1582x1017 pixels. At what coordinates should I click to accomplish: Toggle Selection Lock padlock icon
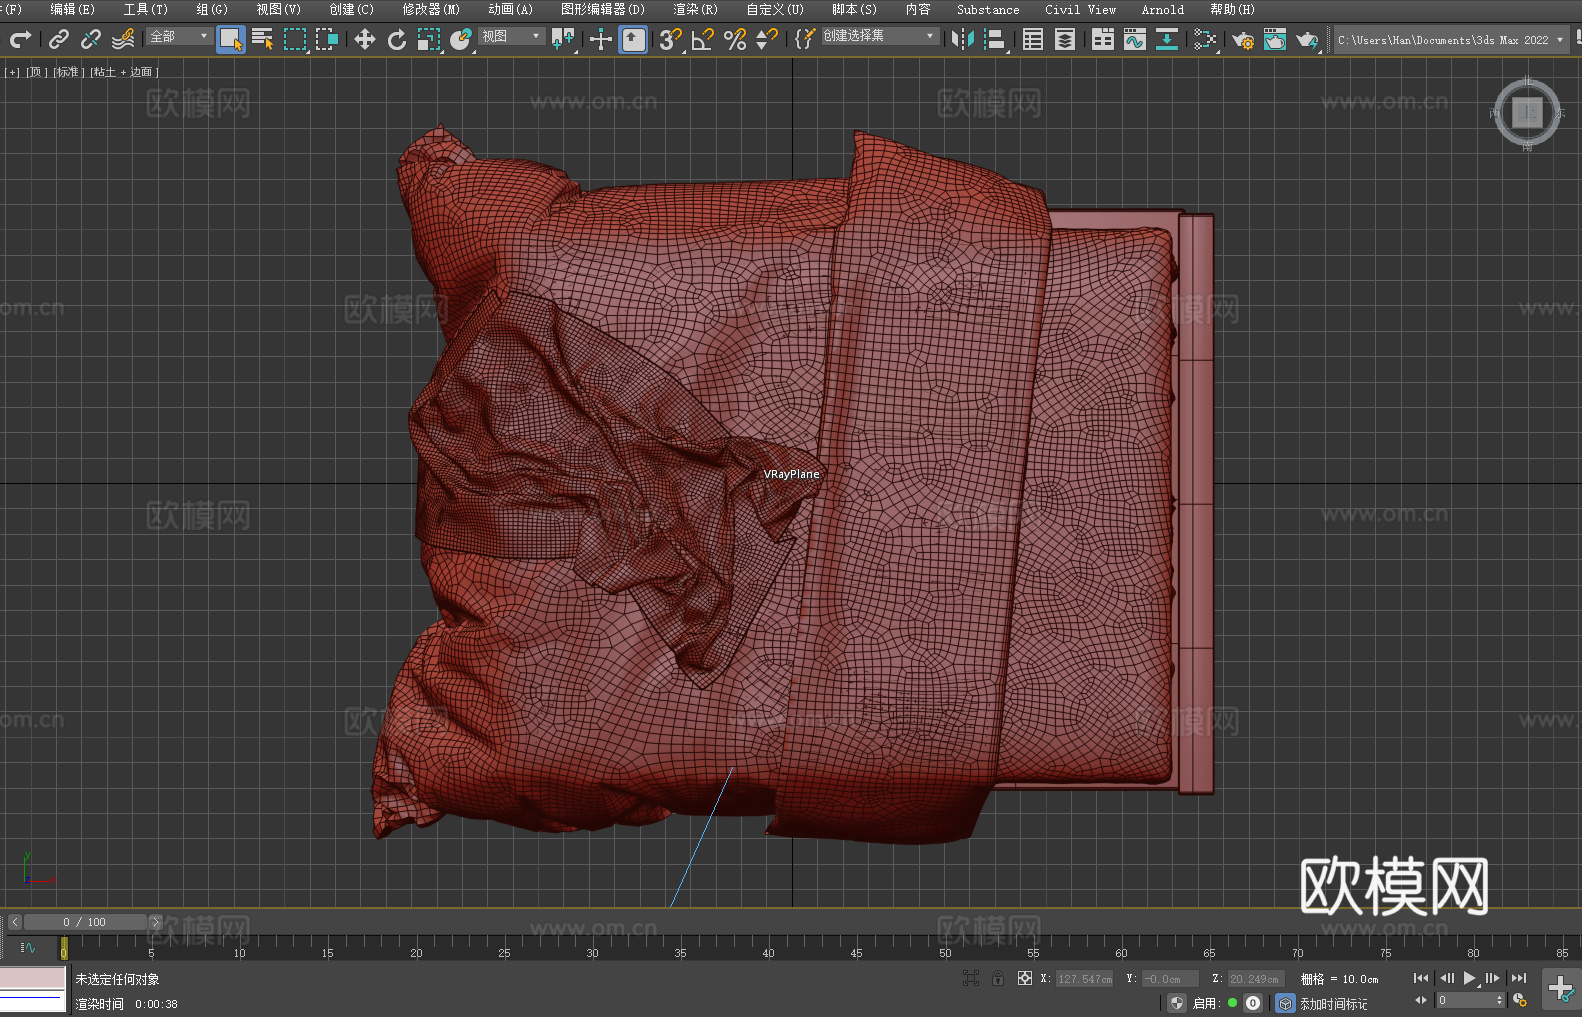pyautogui.click(x=997, y=979)
